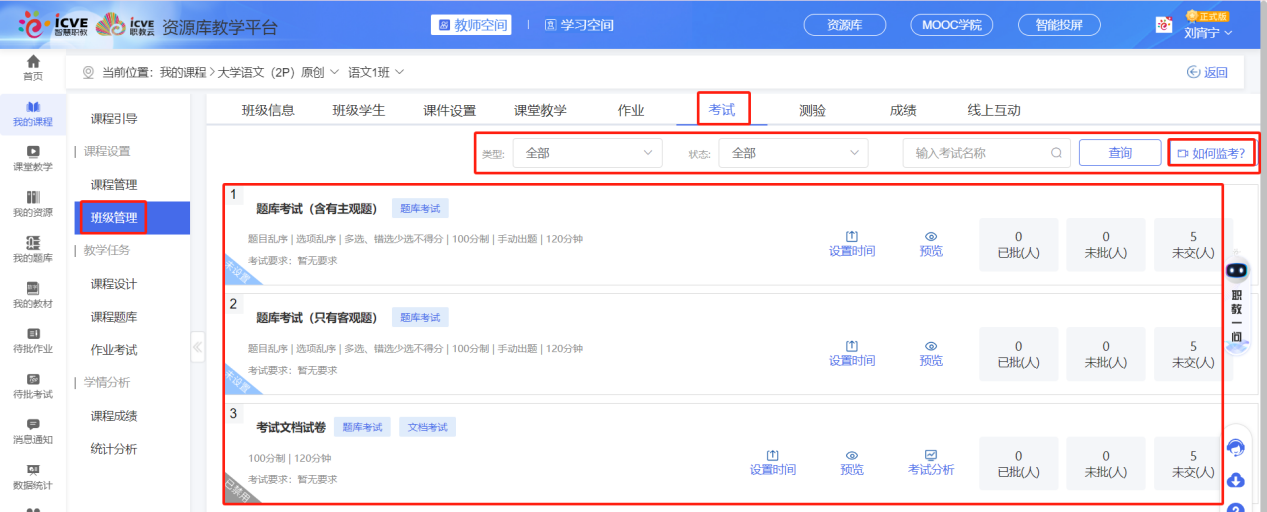The width and height of the screenshot is (1267, 512).
Task: Collapse the left course menu panel arrow
Action: (x=197, y=347)
